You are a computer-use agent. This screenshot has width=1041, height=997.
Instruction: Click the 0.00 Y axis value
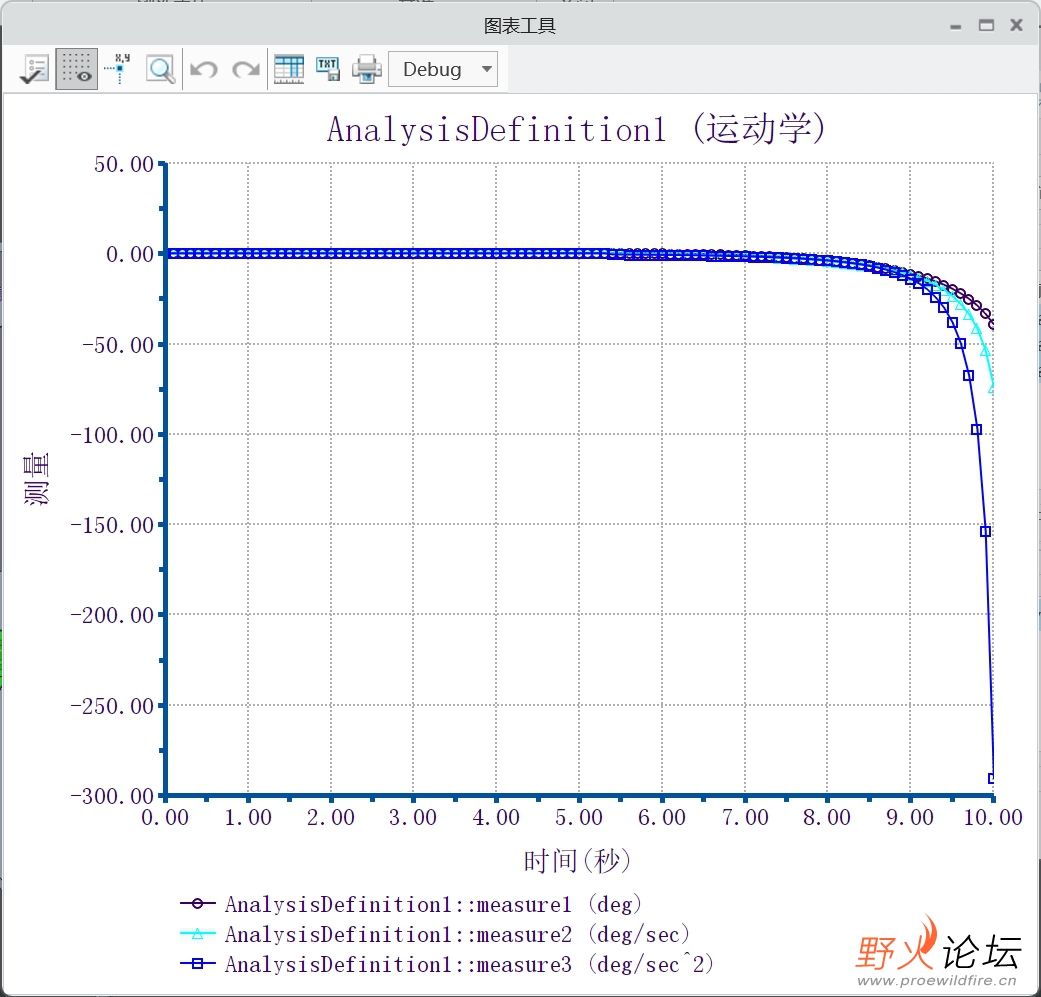pyautogui.click(x=130, y=254)
